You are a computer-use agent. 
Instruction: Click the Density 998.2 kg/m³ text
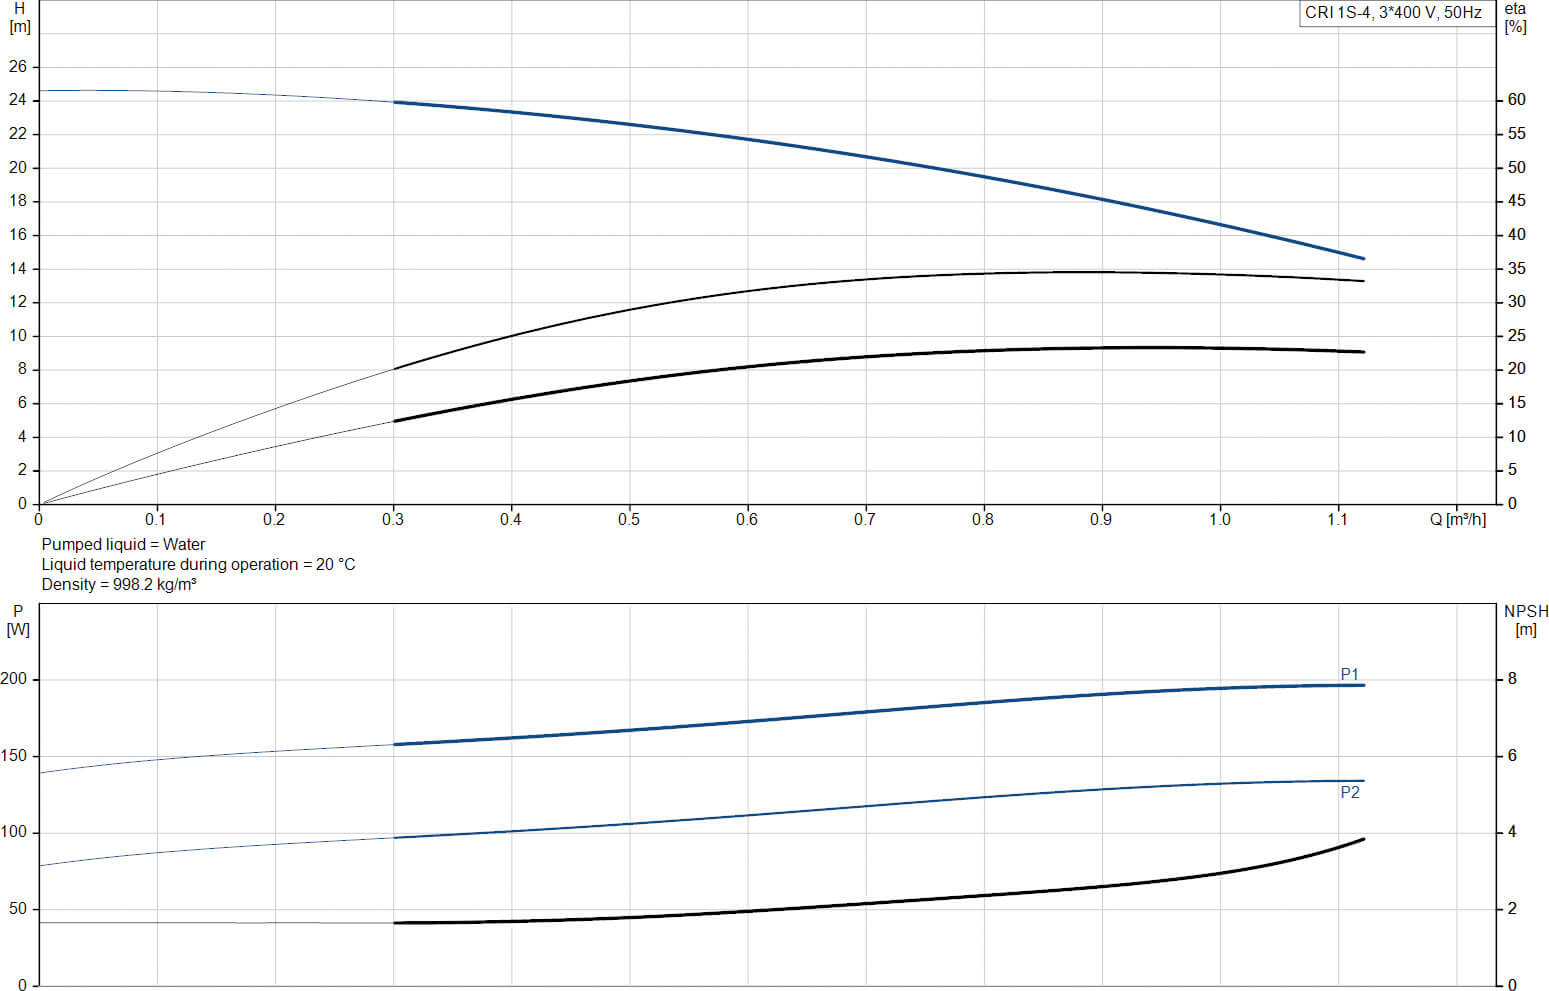click(x=119, y=584)
